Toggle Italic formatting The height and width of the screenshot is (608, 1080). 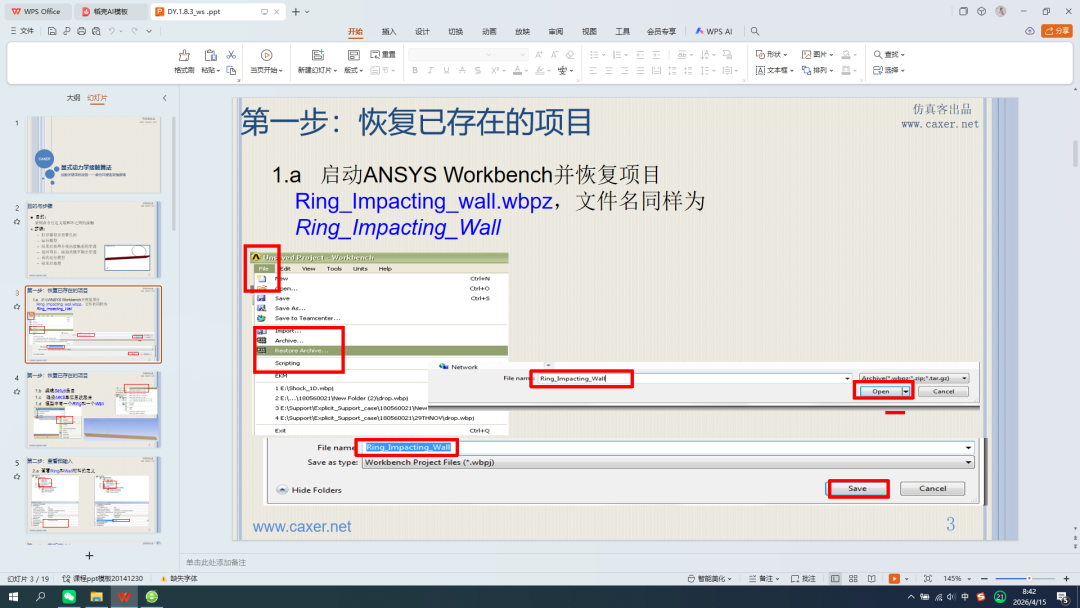430,70
